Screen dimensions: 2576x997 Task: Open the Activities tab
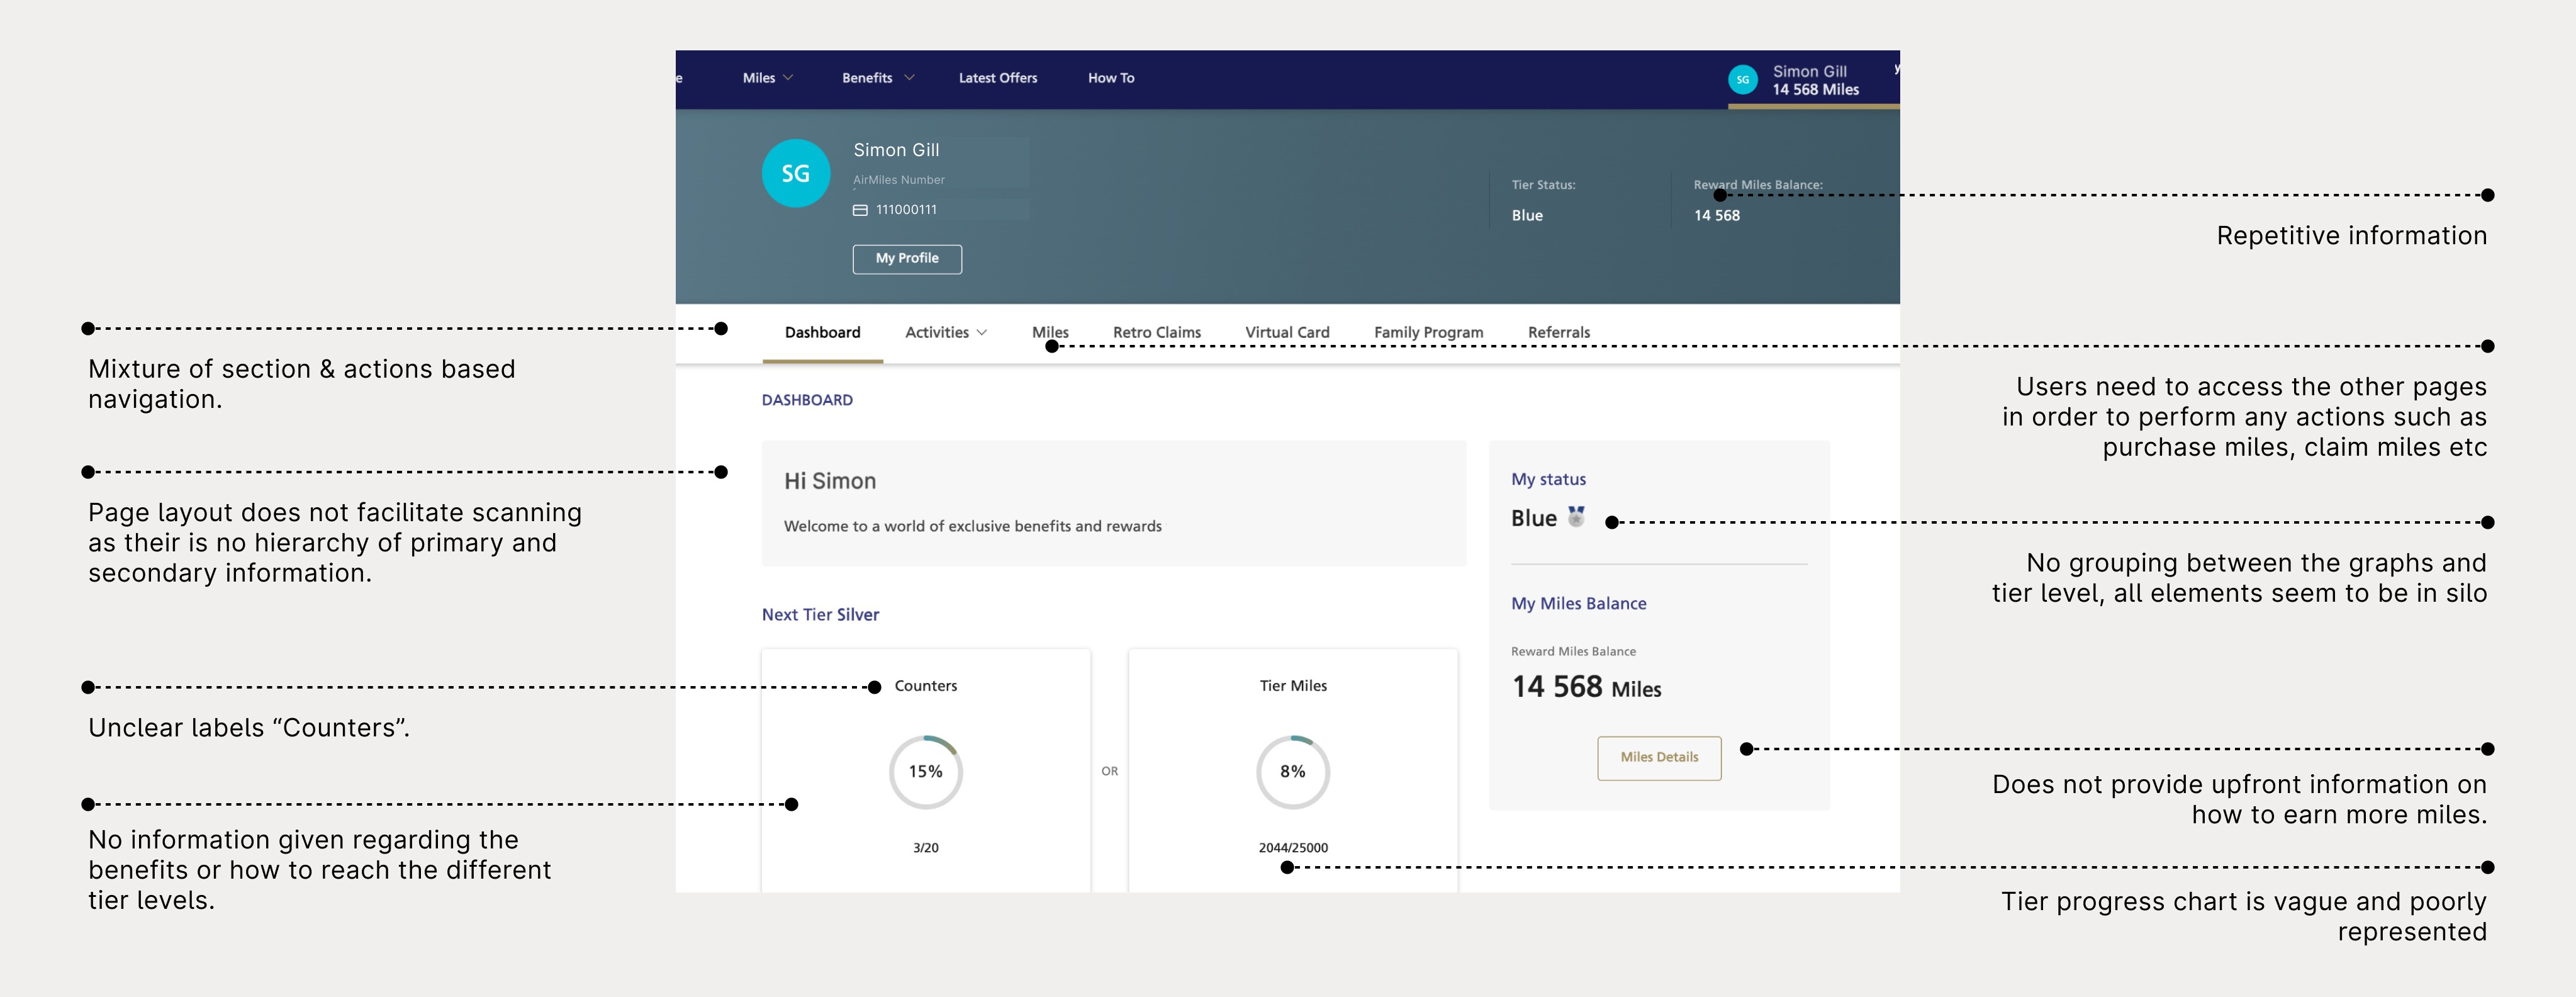pyautogui.click(x=937, y=333)
